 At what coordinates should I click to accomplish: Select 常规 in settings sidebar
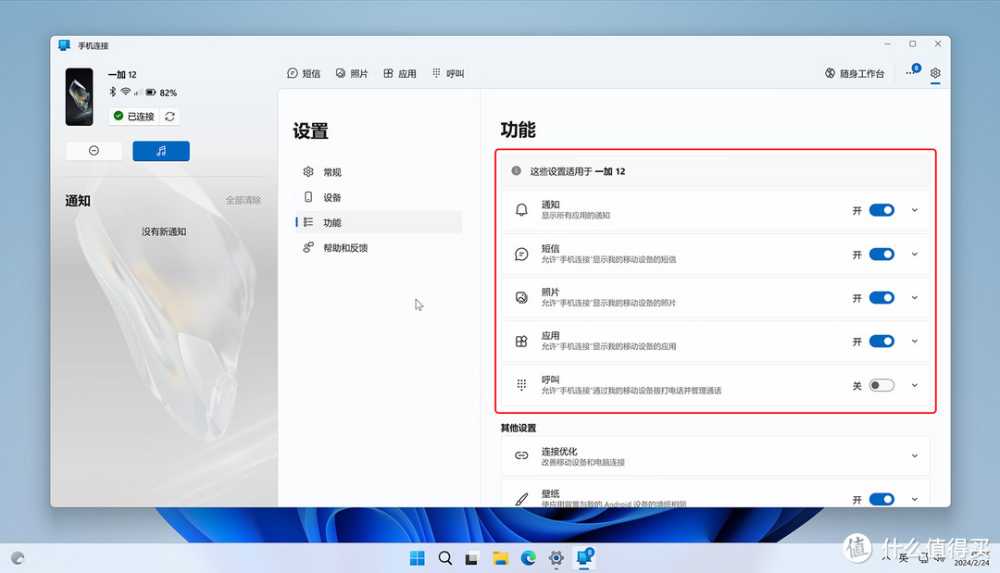pos(379,172)
